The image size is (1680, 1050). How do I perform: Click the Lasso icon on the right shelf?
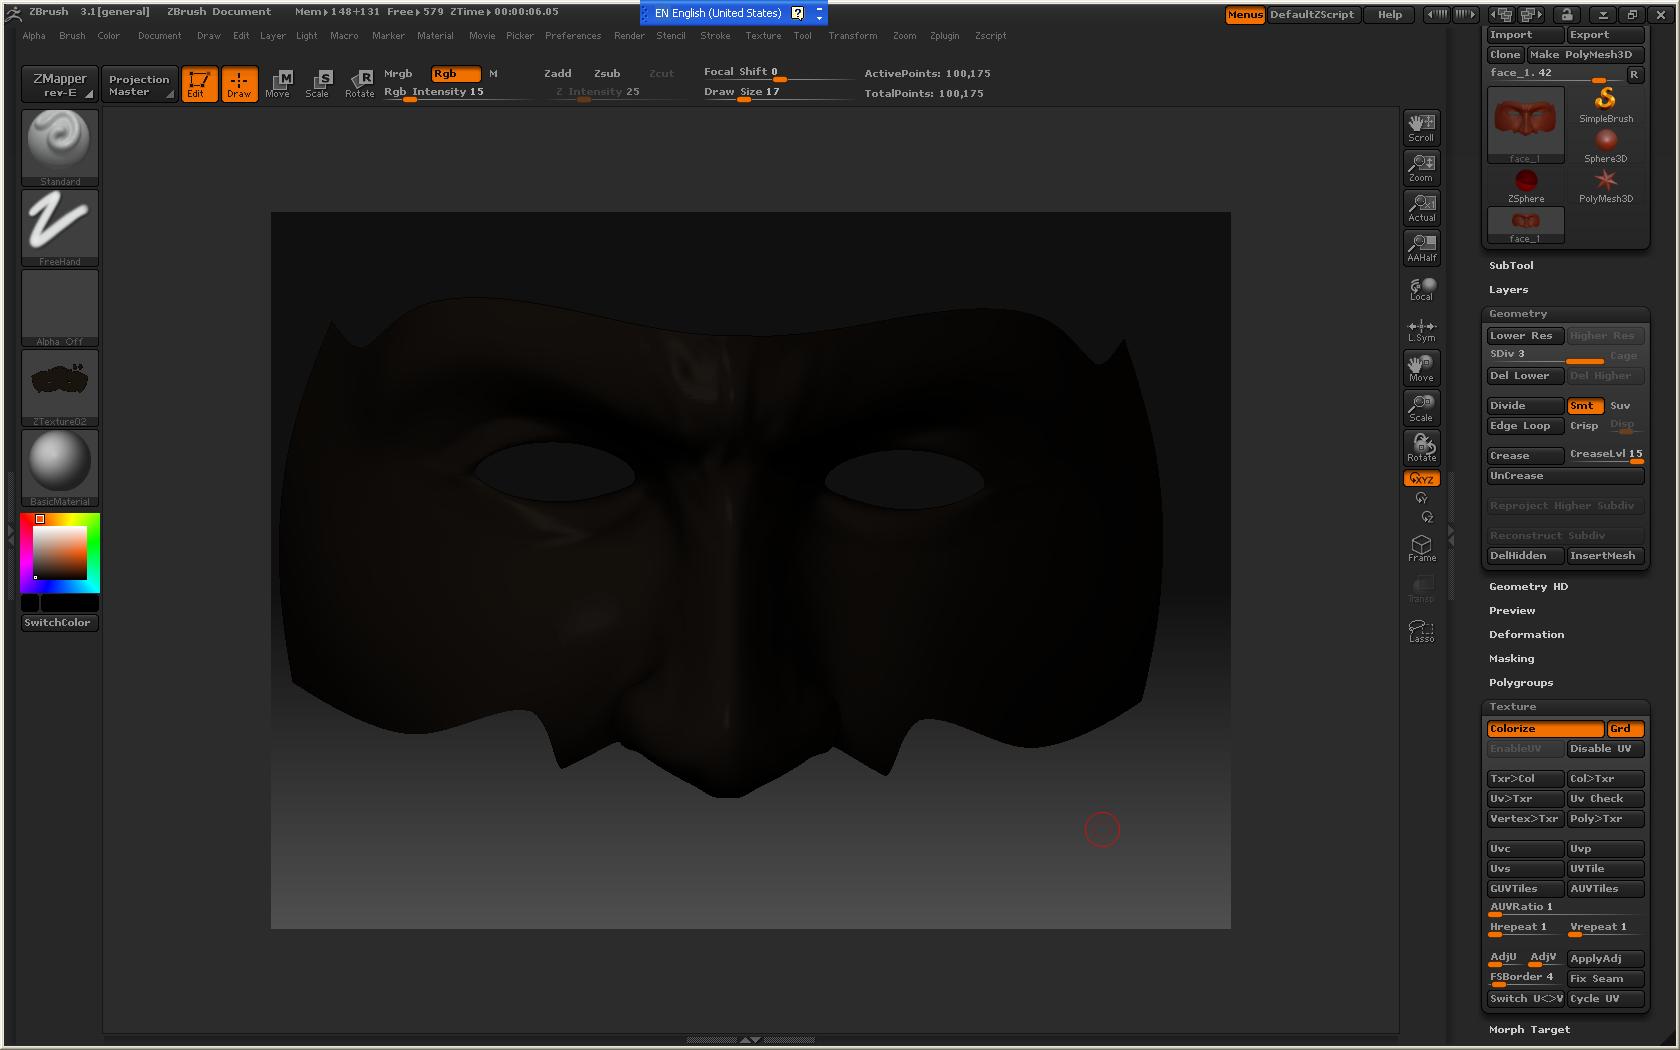[x=1421, y=630]
